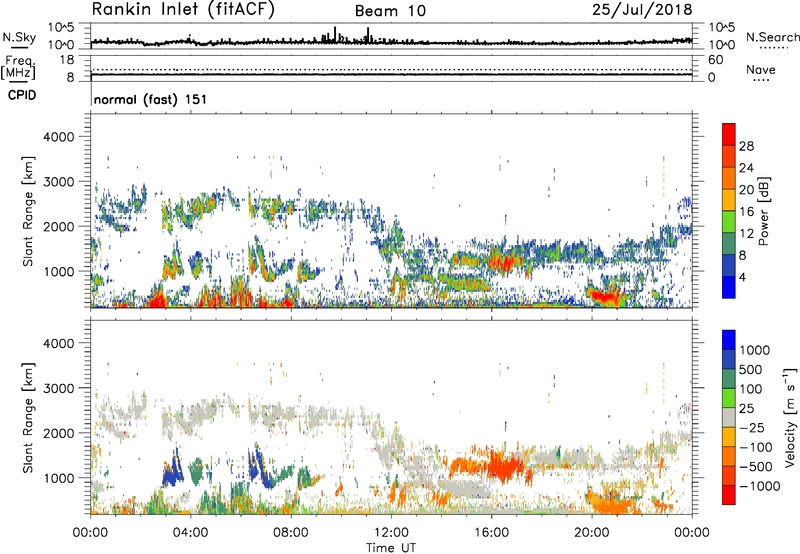Click the blue velocity echo near 03:00

click(x=172, y=472)
